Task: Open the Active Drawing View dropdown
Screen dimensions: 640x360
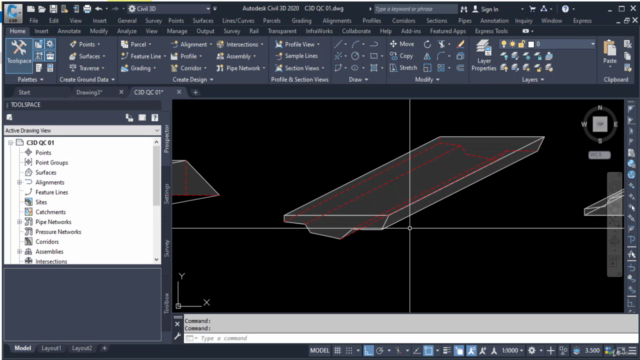Action: tap(82, 131)
